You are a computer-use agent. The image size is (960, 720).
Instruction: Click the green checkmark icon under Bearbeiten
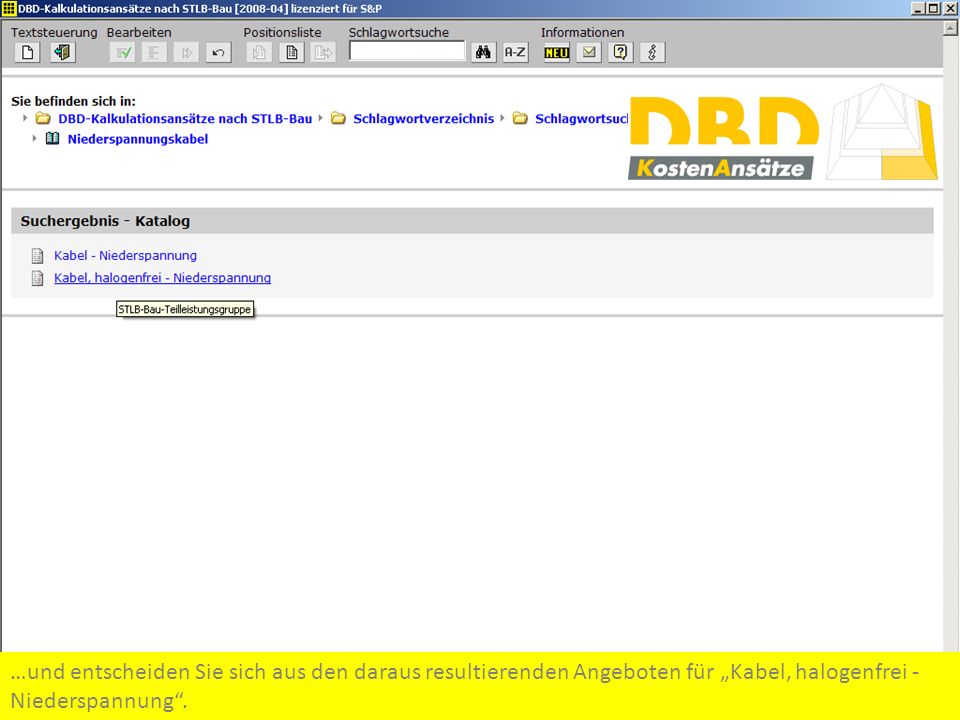(x=122, y=53)
